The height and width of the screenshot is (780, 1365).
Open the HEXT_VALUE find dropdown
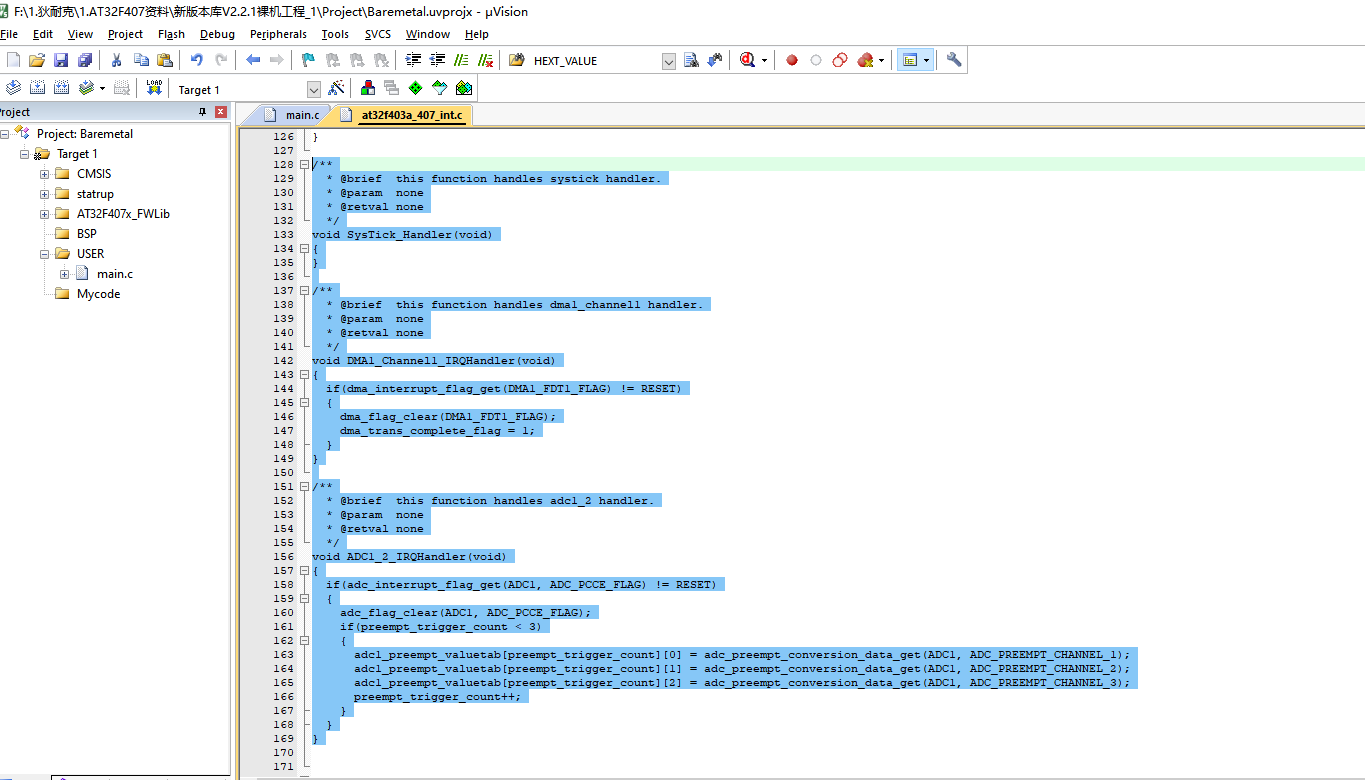tap(669, 61)
